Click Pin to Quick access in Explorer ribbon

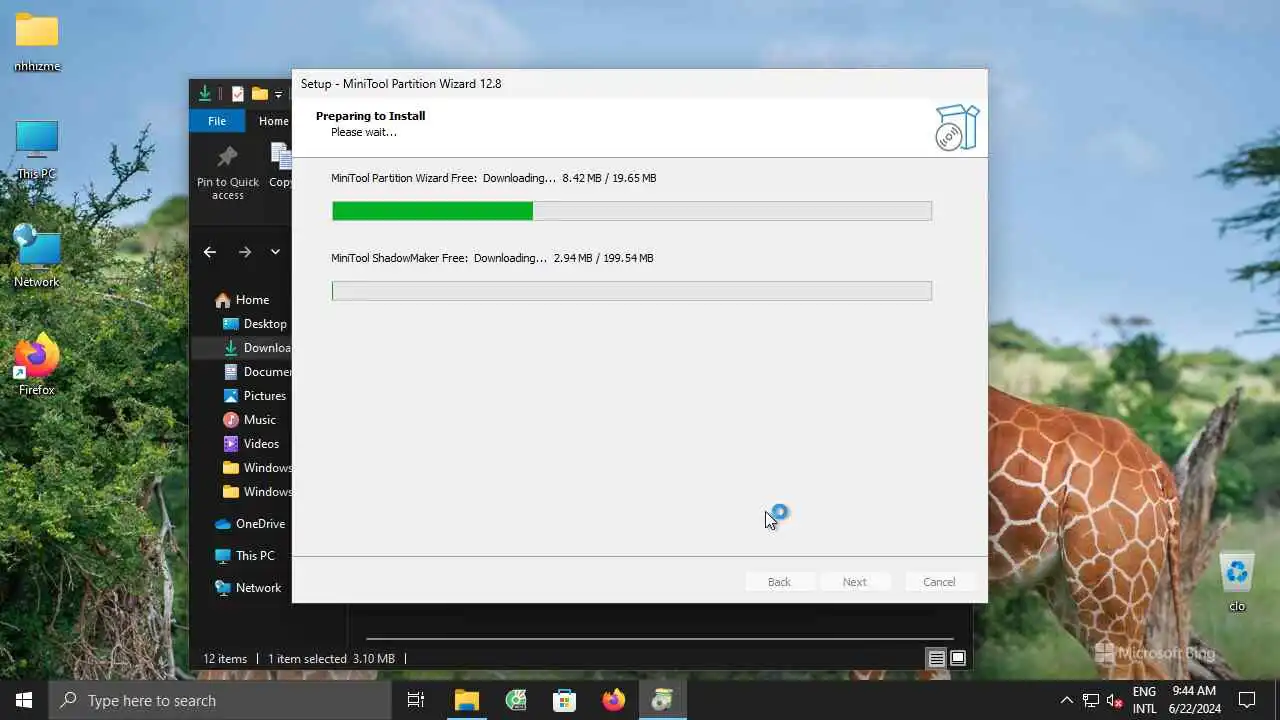coord(228,173)
